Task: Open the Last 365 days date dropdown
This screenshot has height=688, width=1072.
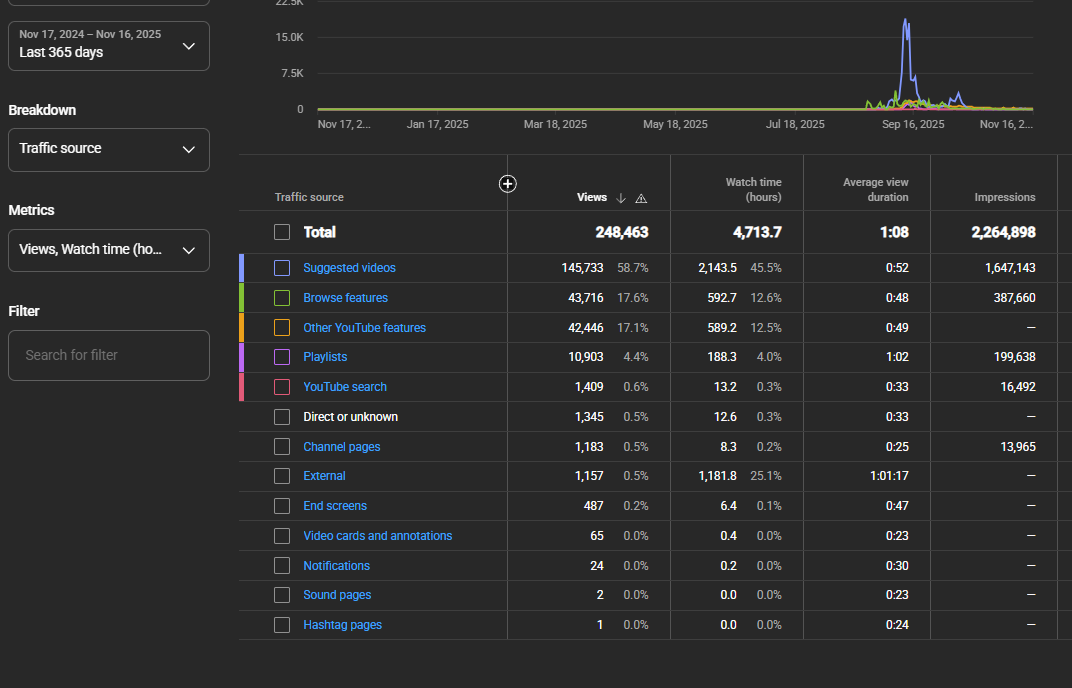Action: click(x=109, y=46)
